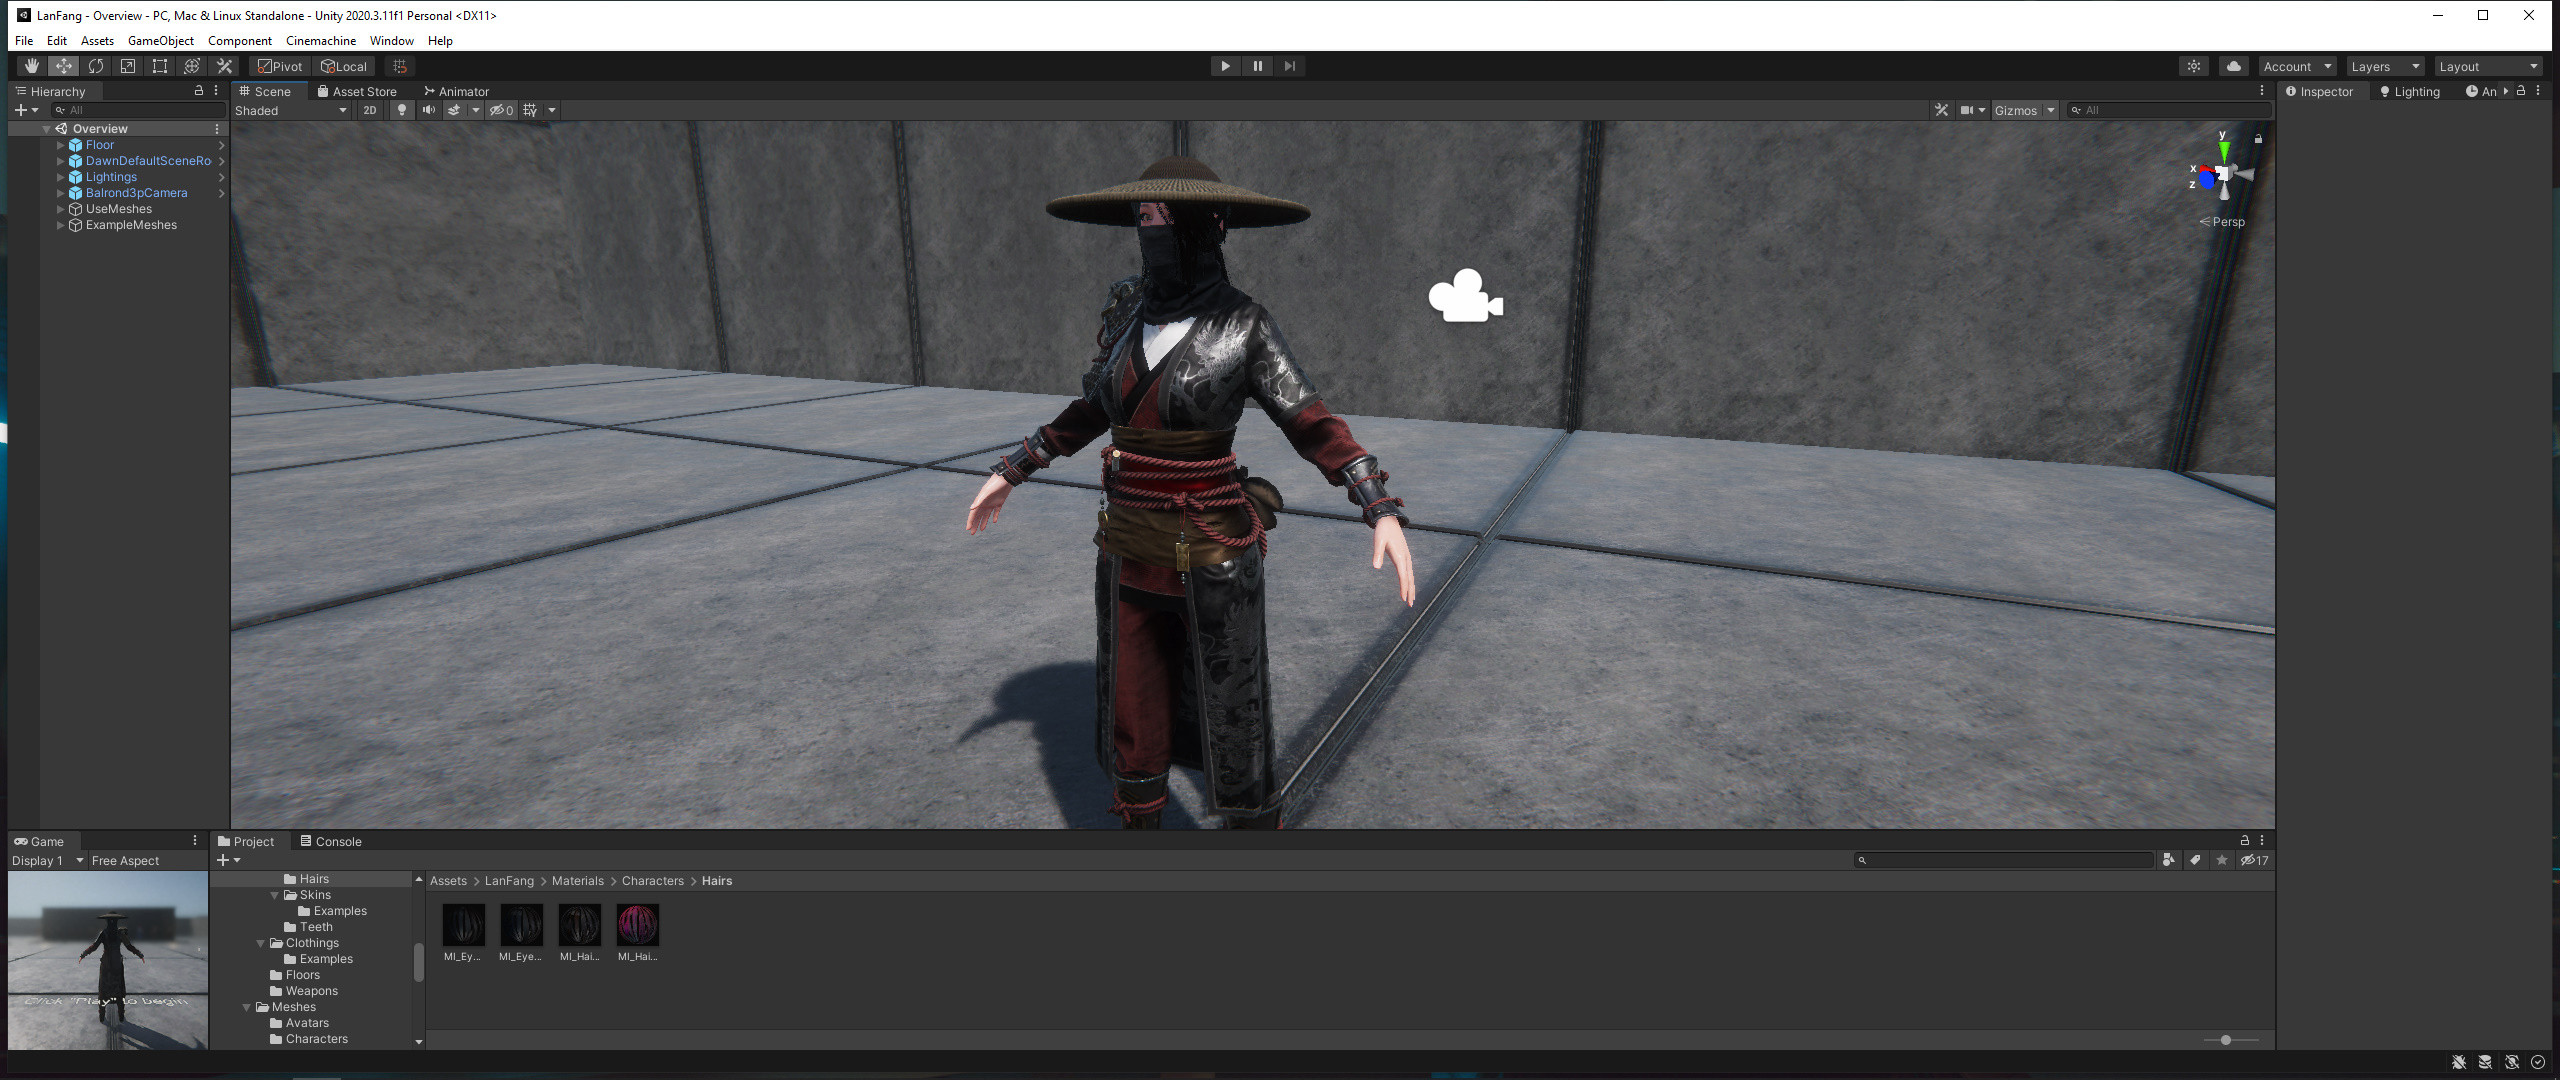Toggle scene grid visibility
The image size is (2560, 1080).
(530, 110)
